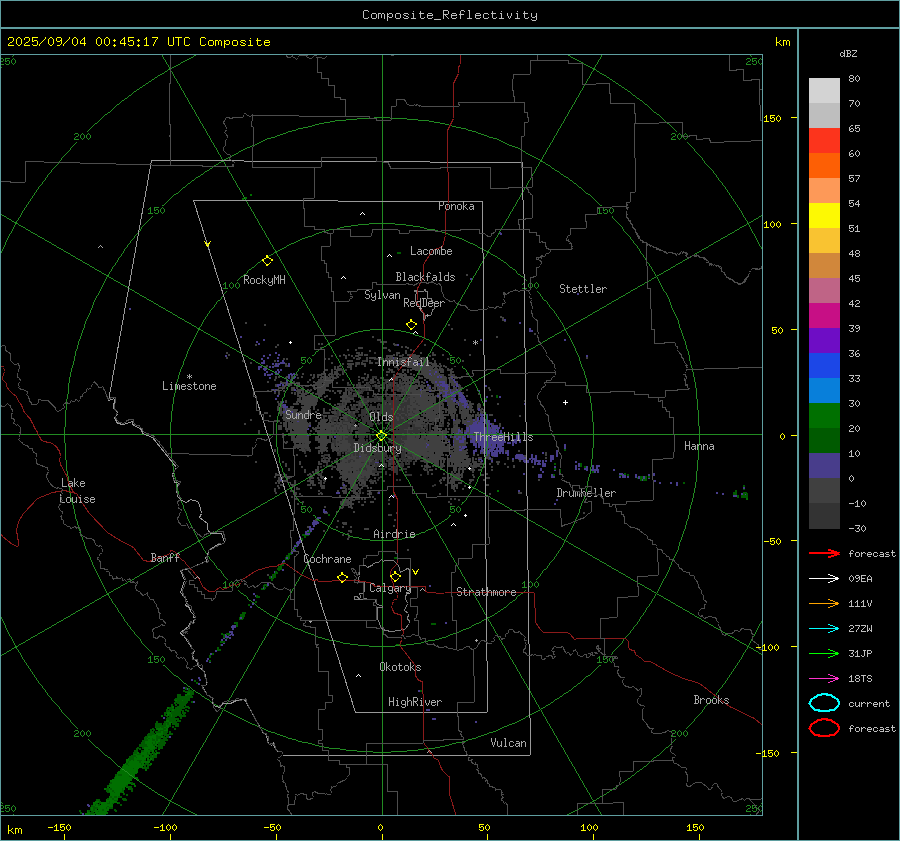Click the Composite_Reflectivity title
Image resolution: width=900 pixels, height=841 pixels.
click(x=450, y=15)
